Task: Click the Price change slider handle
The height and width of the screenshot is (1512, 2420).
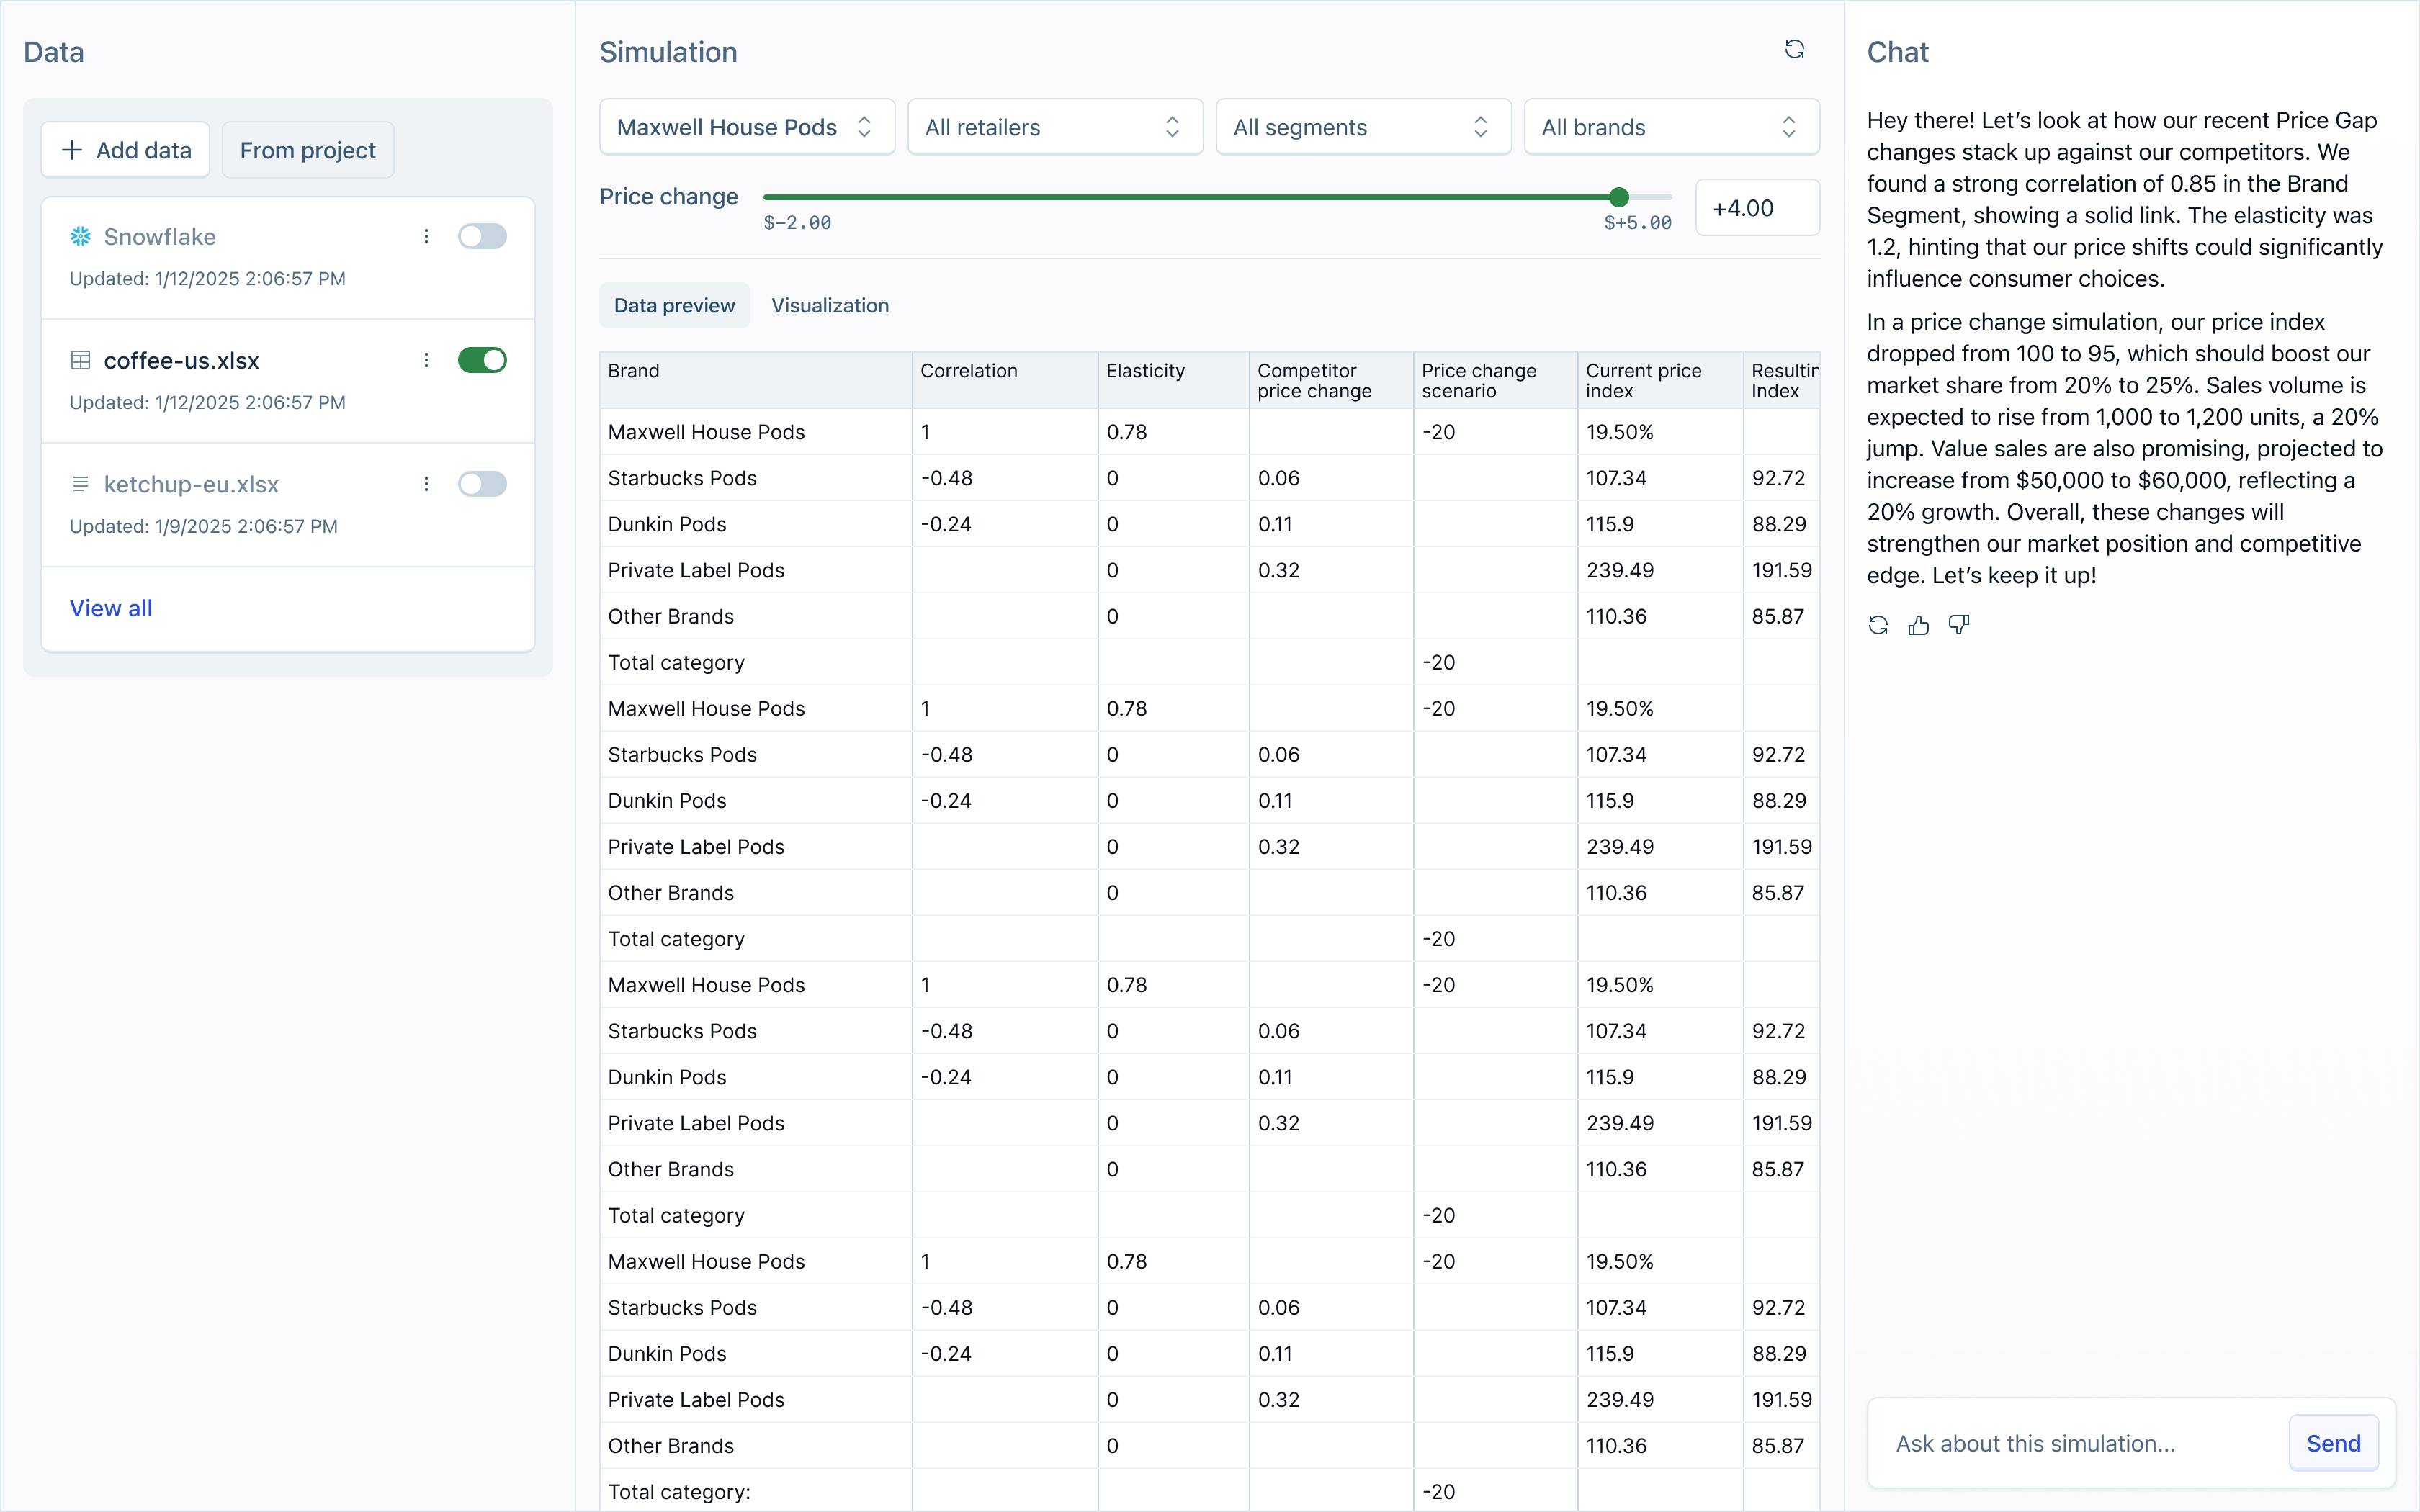Action: click(1619, 198)
